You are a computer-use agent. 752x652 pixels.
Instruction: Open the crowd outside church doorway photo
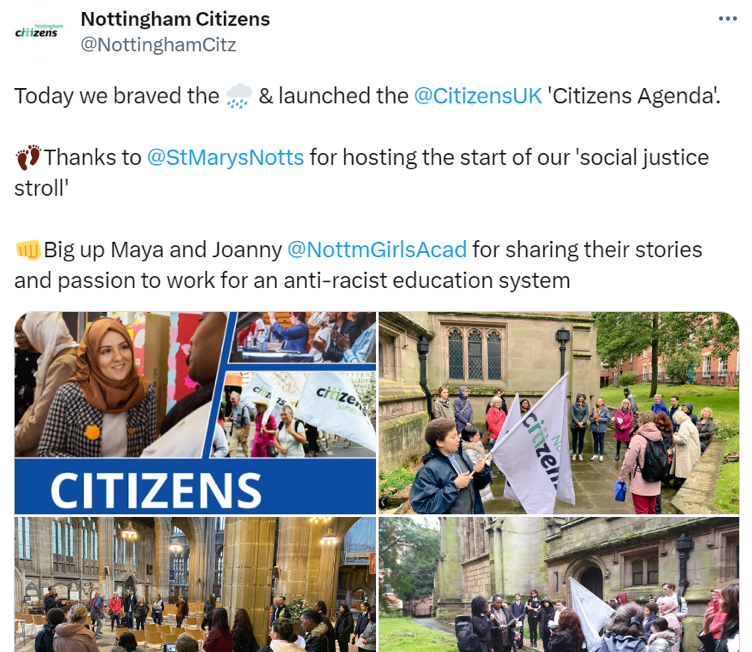click(x=559, y=584)
